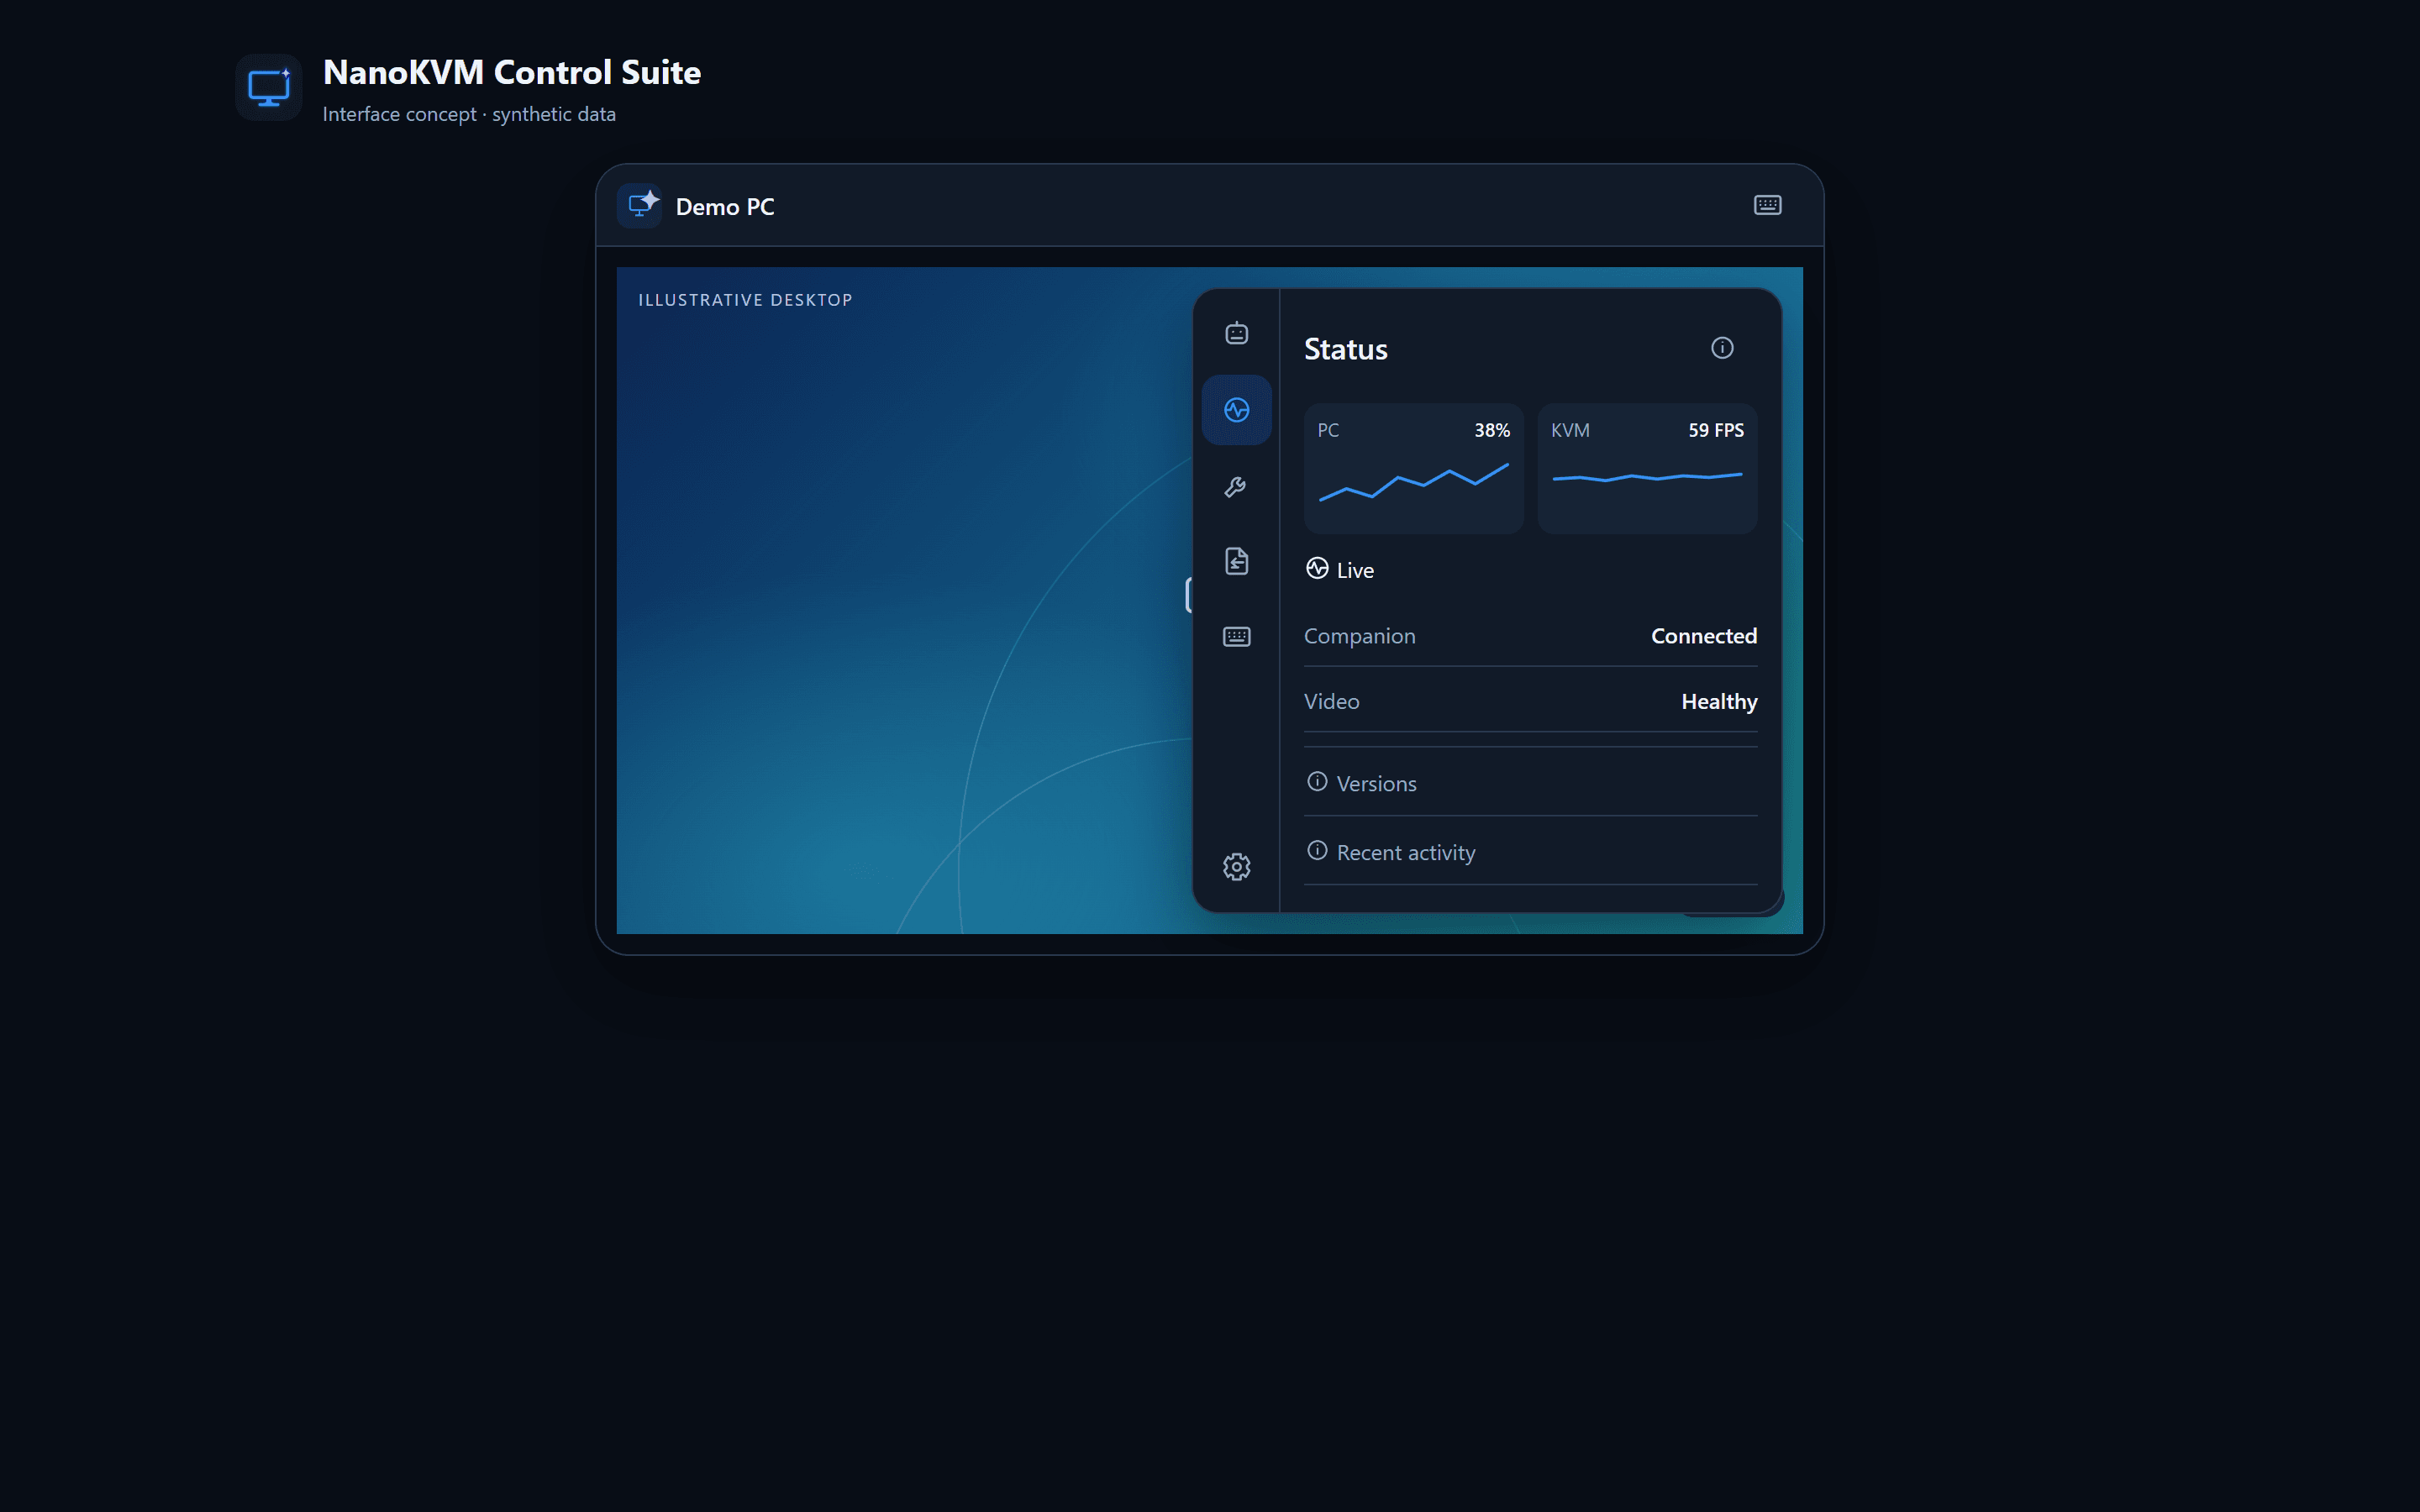Image resolution: width=2420 pixels, height=1512 pixels.
Task: Click the Companion row label
Action: click(x=1359, y=636)
